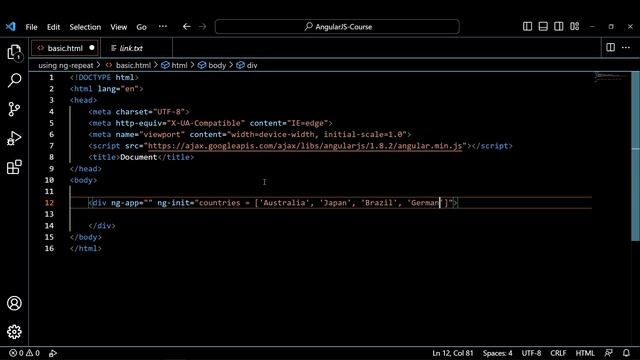Viewport: 640px width, 360px height.
Task: Open the Go menu
Action: pos(142,27)
